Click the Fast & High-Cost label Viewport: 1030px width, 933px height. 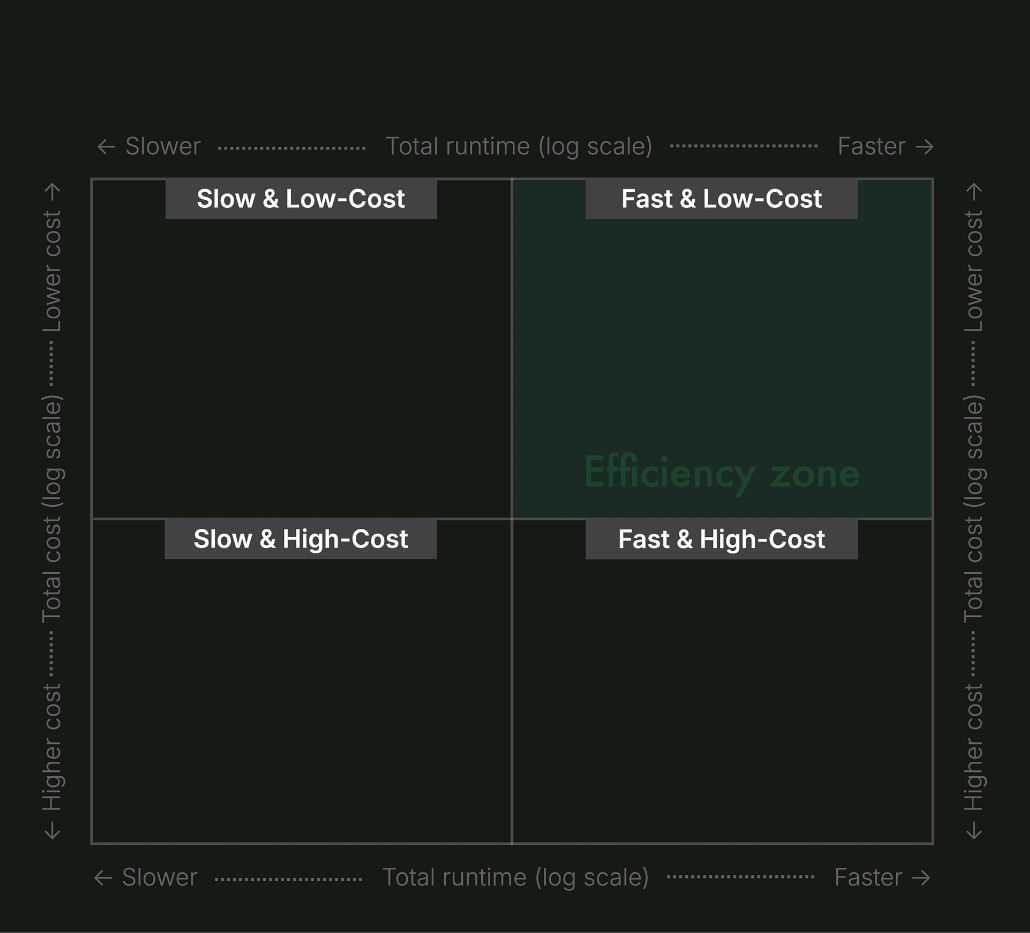(722, 538)
